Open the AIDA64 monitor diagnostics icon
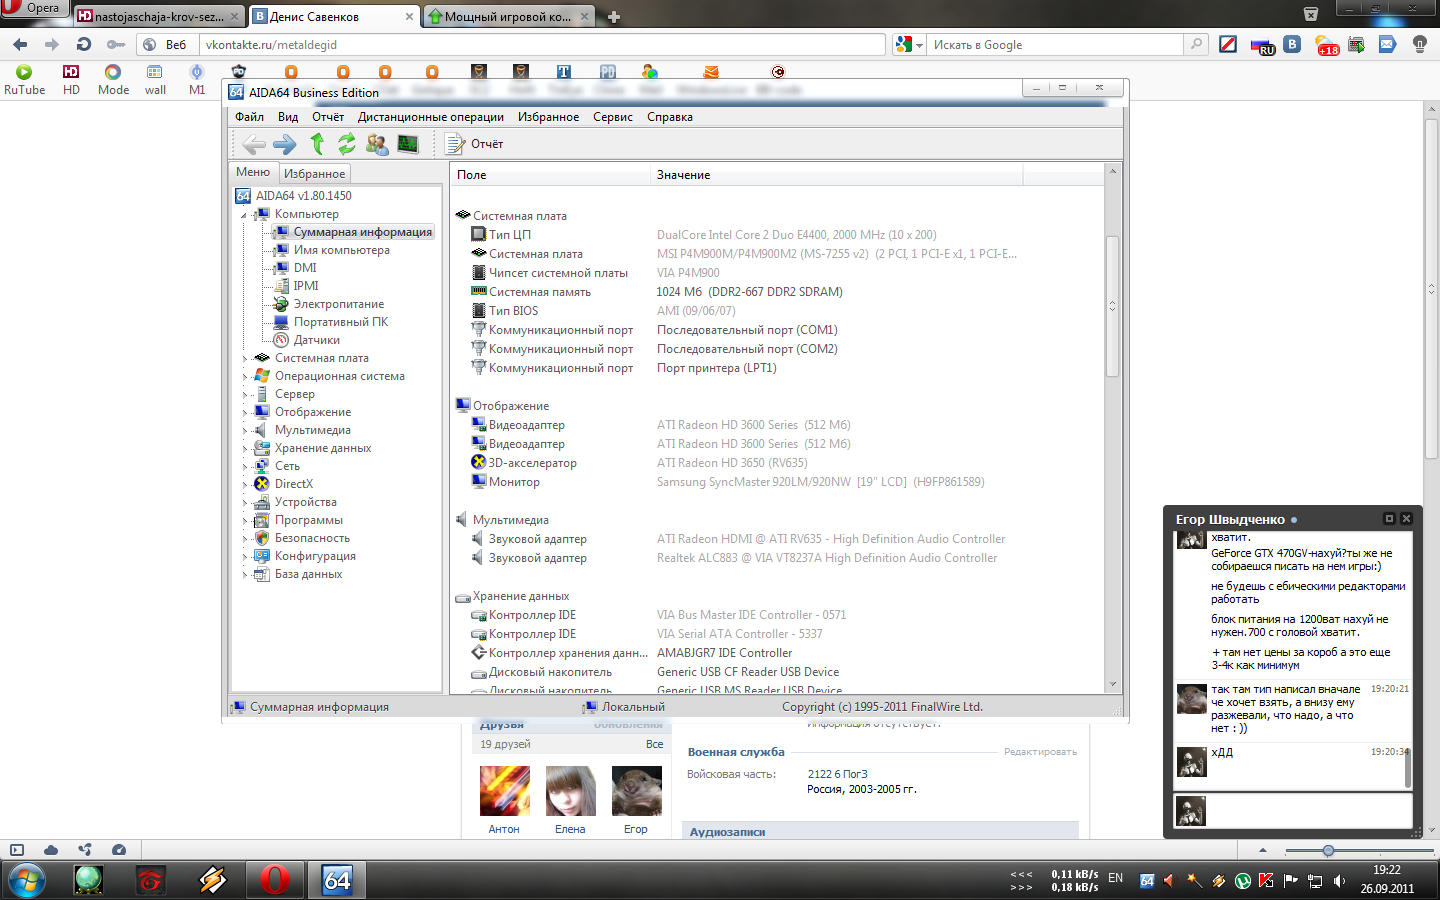 (408, 144)
